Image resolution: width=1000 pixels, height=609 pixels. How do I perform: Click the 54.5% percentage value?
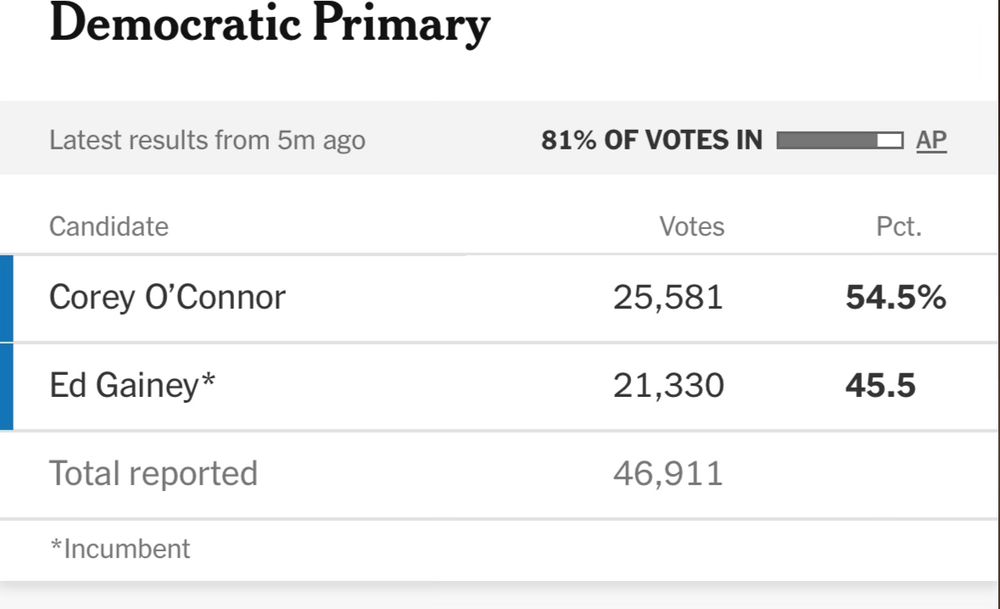tap(896, 298)
